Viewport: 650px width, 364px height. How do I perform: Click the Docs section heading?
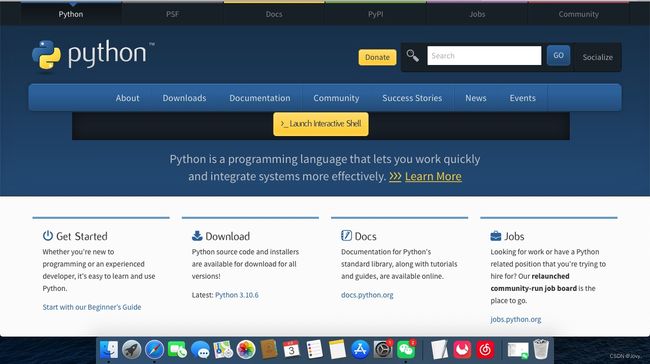[366, 236]
